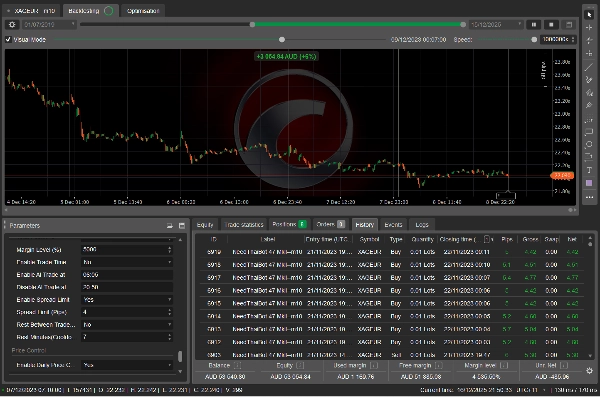Open the backtest end date dropdown
This screenshot has height=397, width=600.
coord(496,25)
